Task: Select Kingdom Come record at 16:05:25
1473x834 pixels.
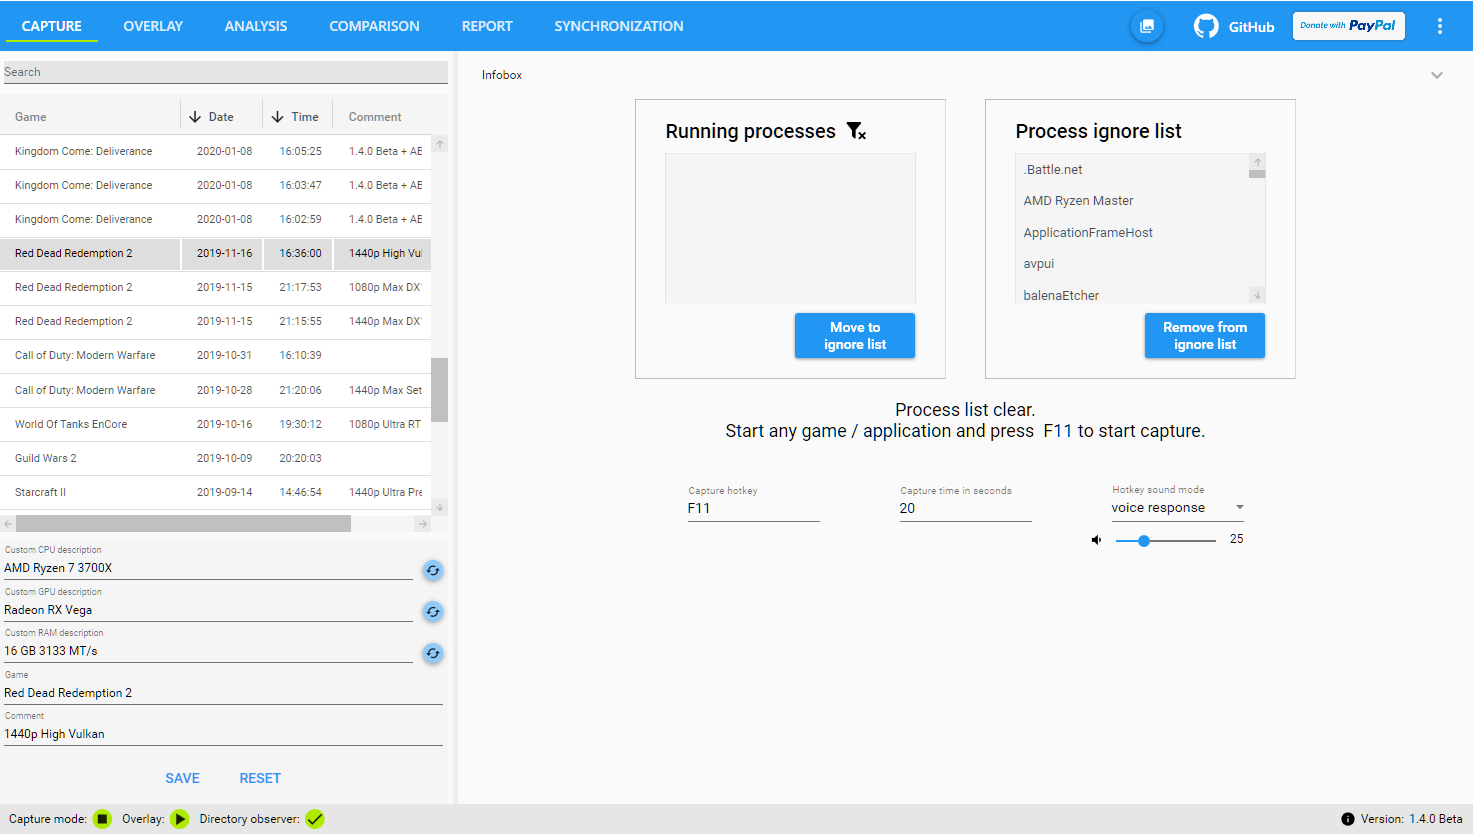Action: [215, 152]
